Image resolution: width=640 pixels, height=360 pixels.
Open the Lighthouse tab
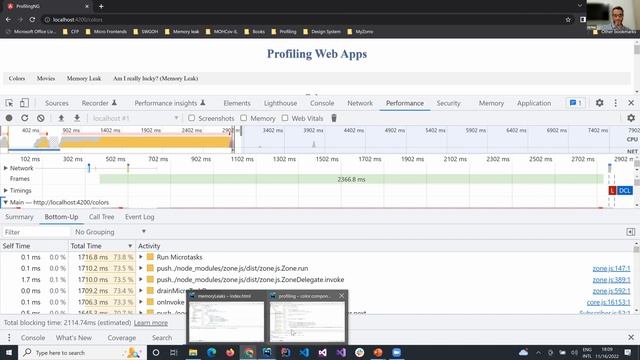point(280,103)
